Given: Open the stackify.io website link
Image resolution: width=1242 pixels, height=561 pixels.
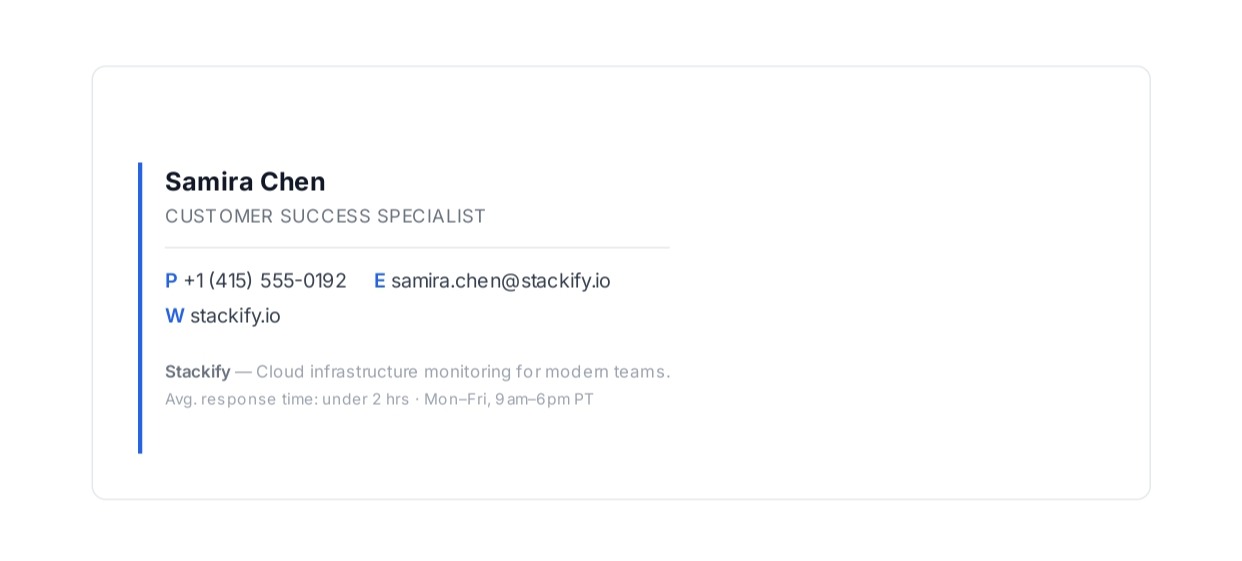Looking at the screenshot, I should 235,316.
